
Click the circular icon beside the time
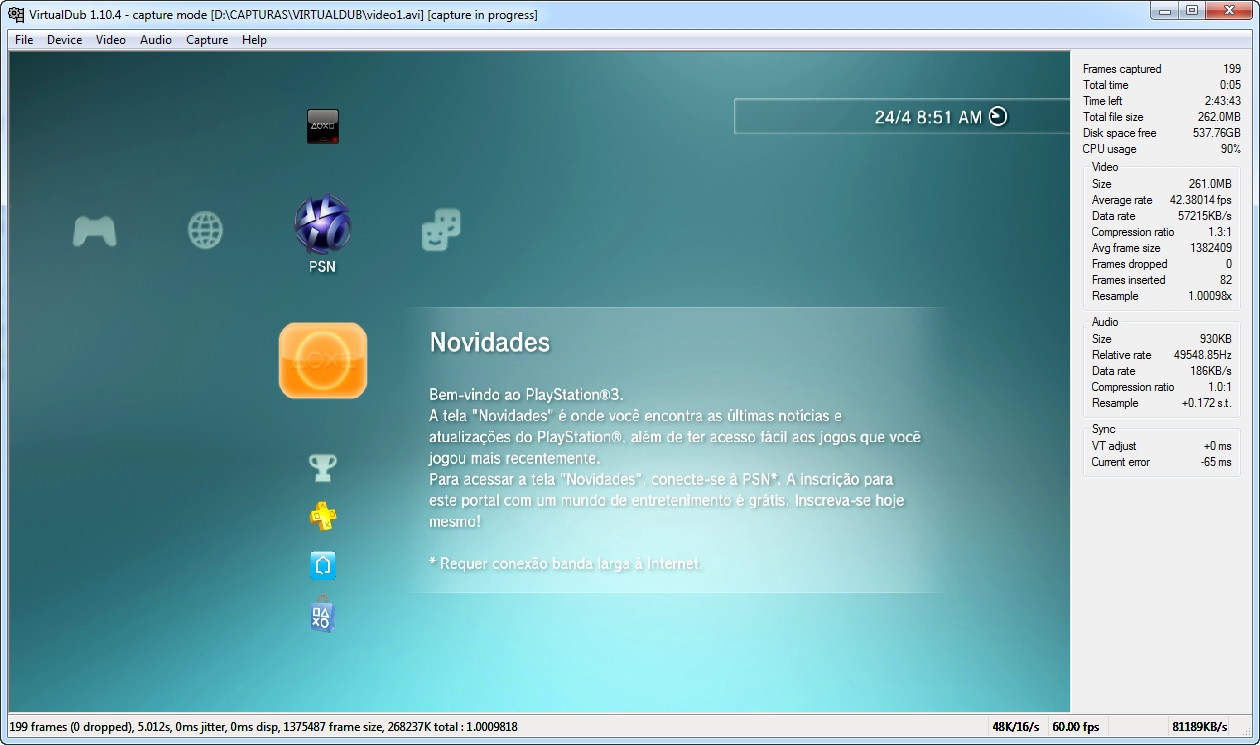click(x=998, y=116)
